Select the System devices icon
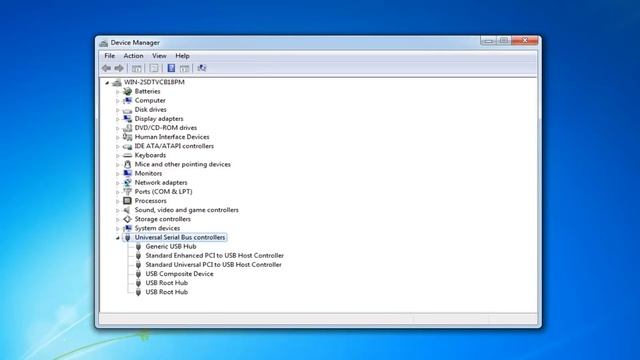The height and width of the screenshot is (360, 640). tap(127, 228)
